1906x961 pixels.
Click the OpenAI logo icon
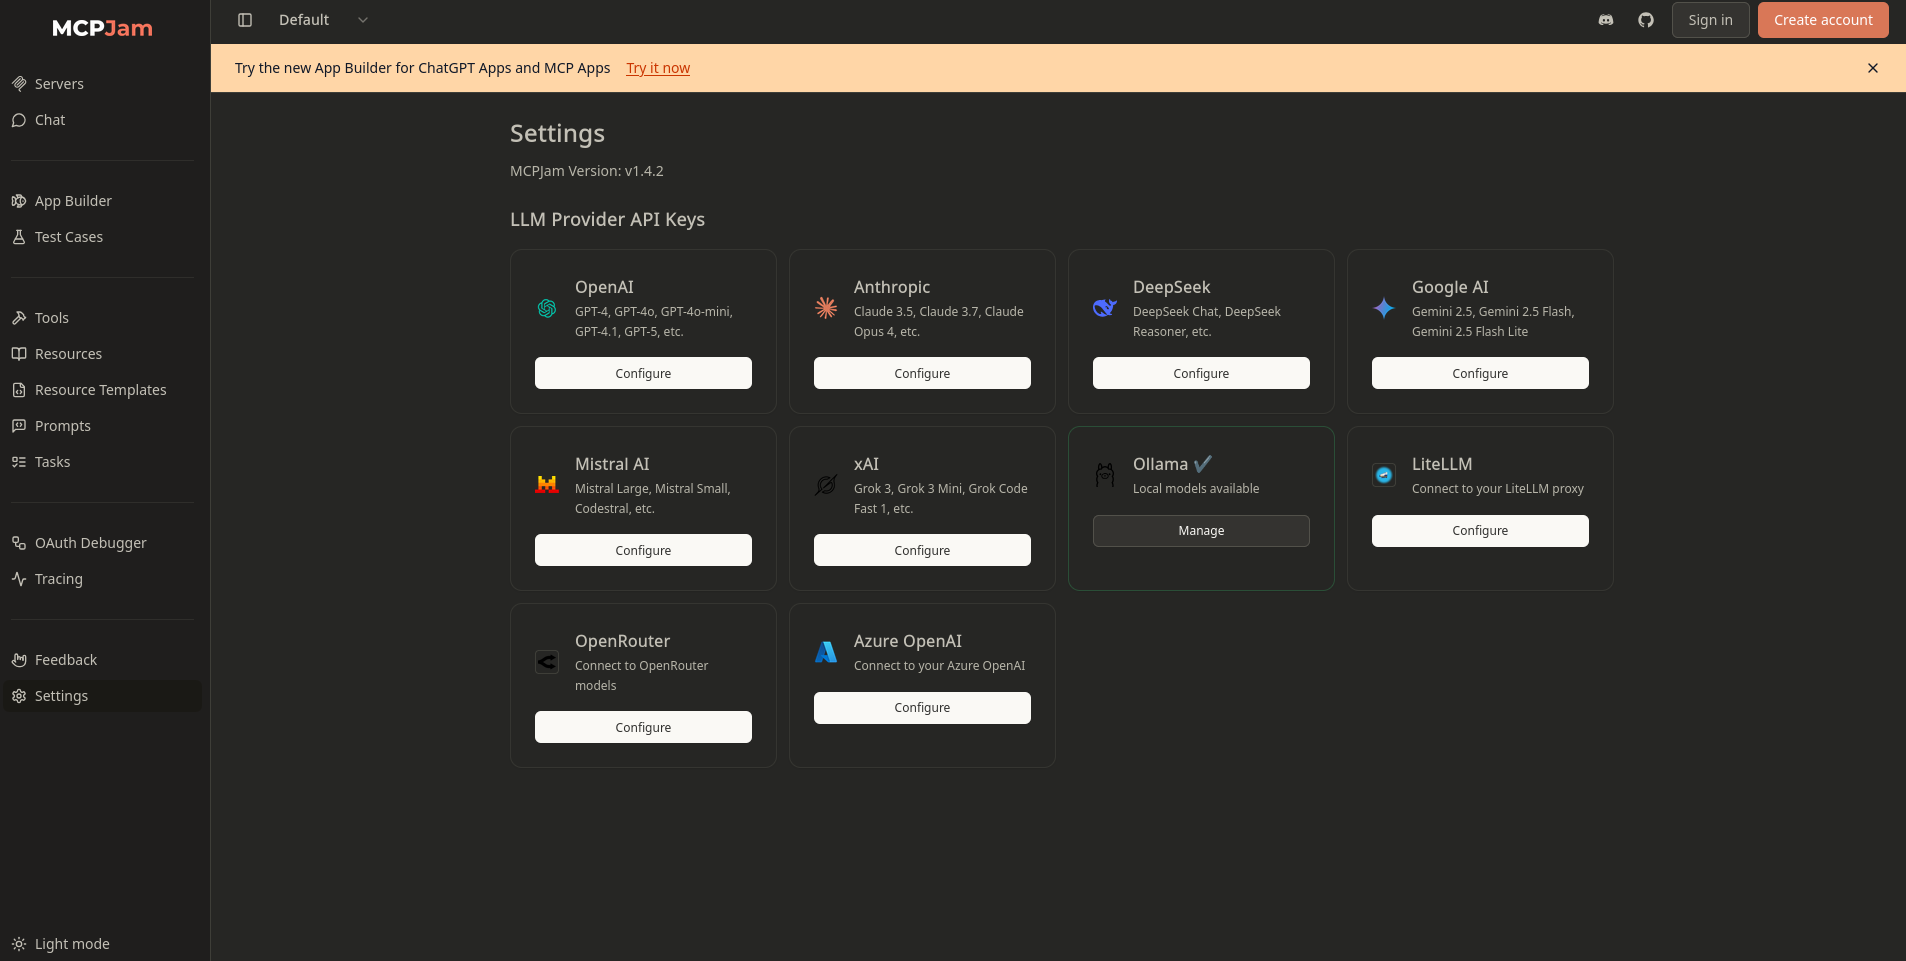point(547,308)
